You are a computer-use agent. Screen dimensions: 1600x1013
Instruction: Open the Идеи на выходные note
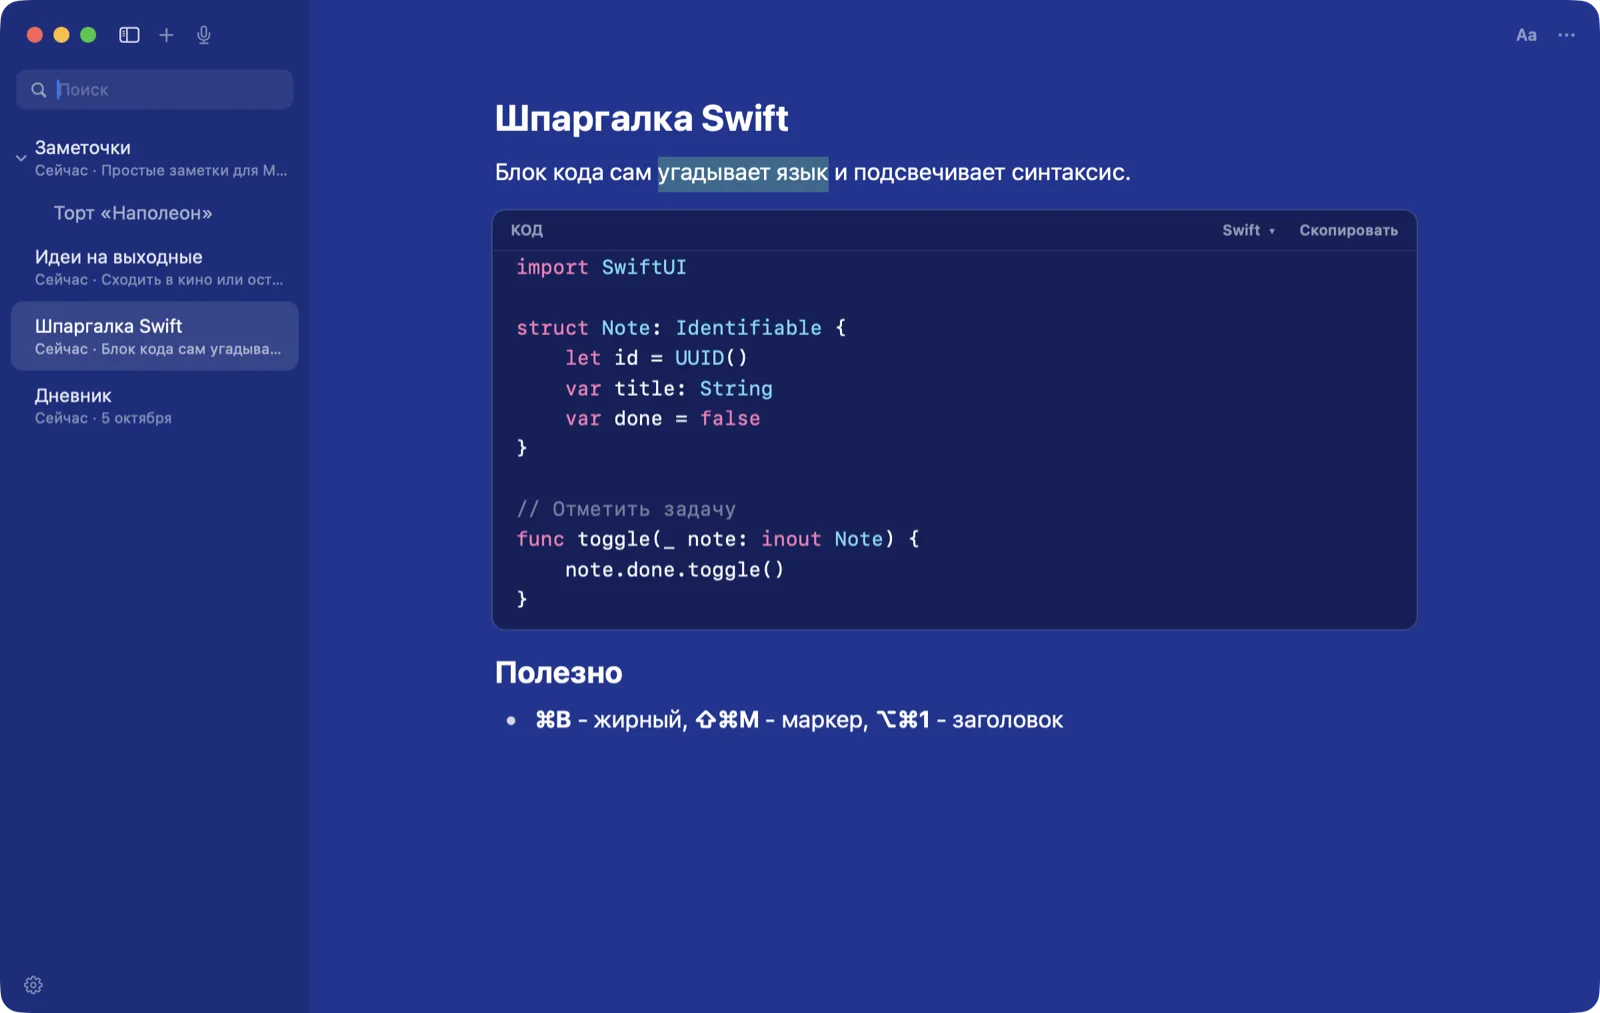coord(155,267)
